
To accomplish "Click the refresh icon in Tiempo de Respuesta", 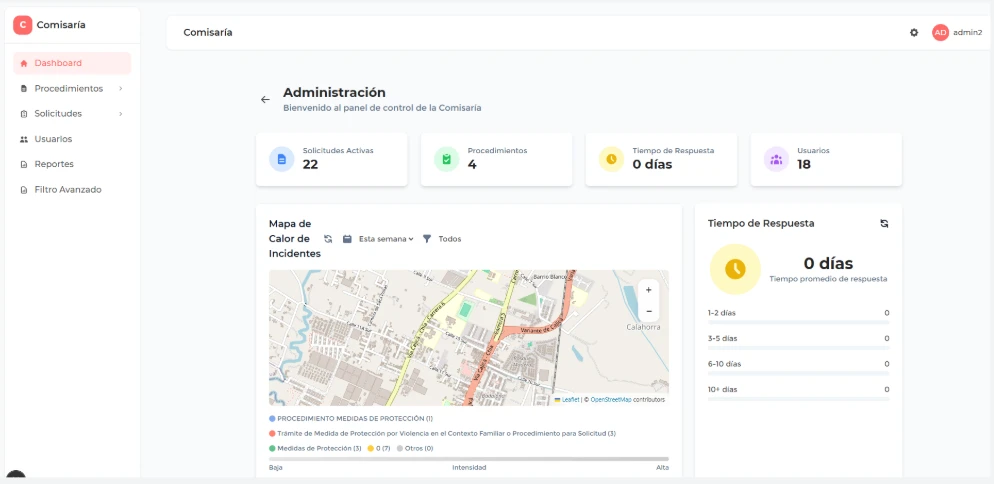I will (884, 223).
